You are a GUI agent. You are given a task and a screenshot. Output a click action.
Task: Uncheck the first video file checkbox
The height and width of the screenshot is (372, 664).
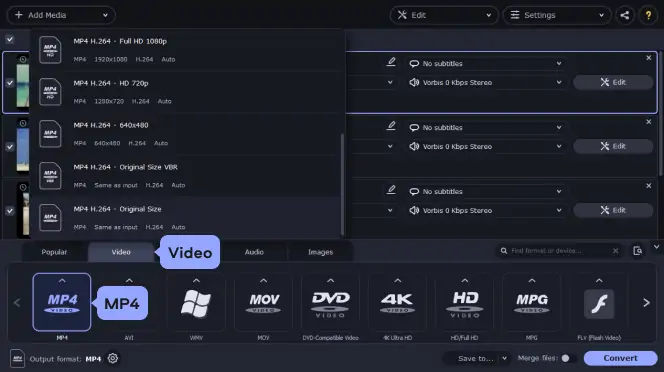10,83
